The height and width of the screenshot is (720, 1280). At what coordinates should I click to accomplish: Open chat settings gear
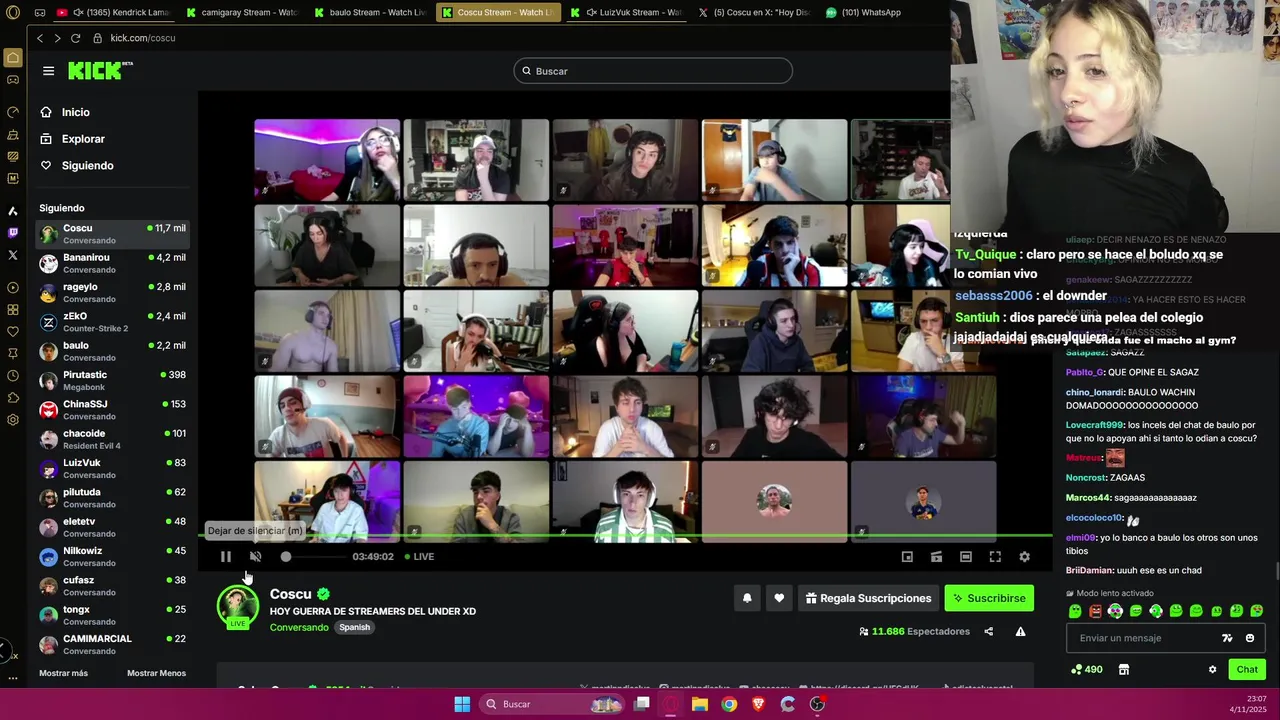coord(1212,670)
